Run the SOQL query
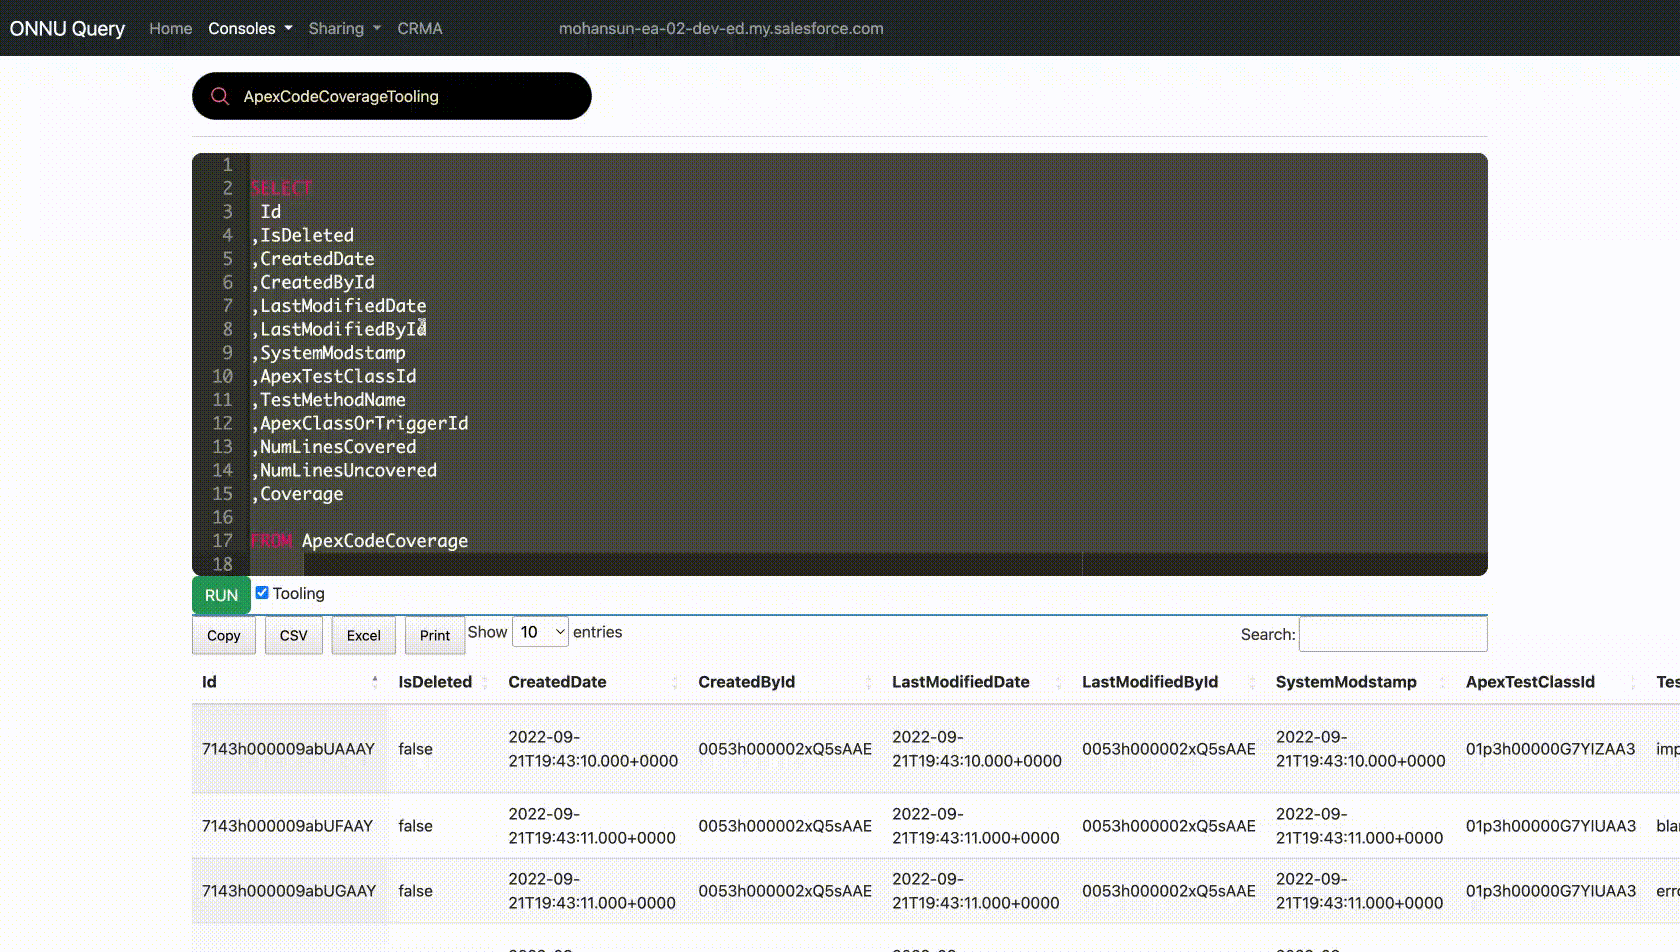Screen dimensions: 1680x952 (x=221, y=595)
